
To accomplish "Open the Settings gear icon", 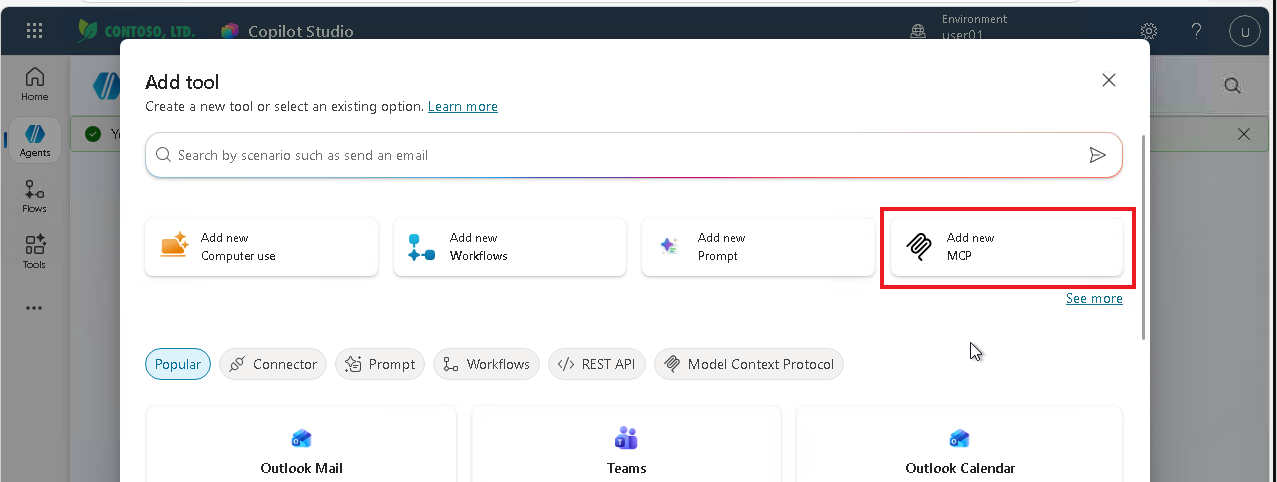I will pyautogui.click(x=1150, y=31).
